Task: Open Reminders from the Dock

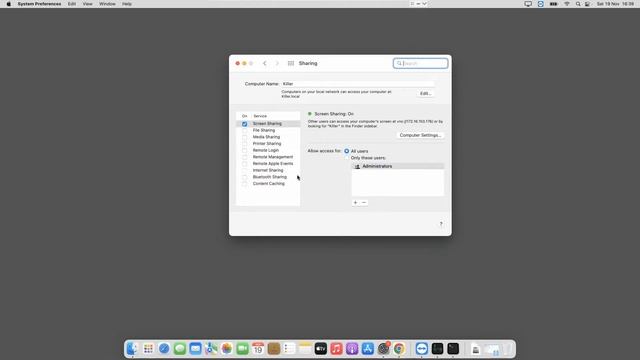Action: (x=289, y=349)
